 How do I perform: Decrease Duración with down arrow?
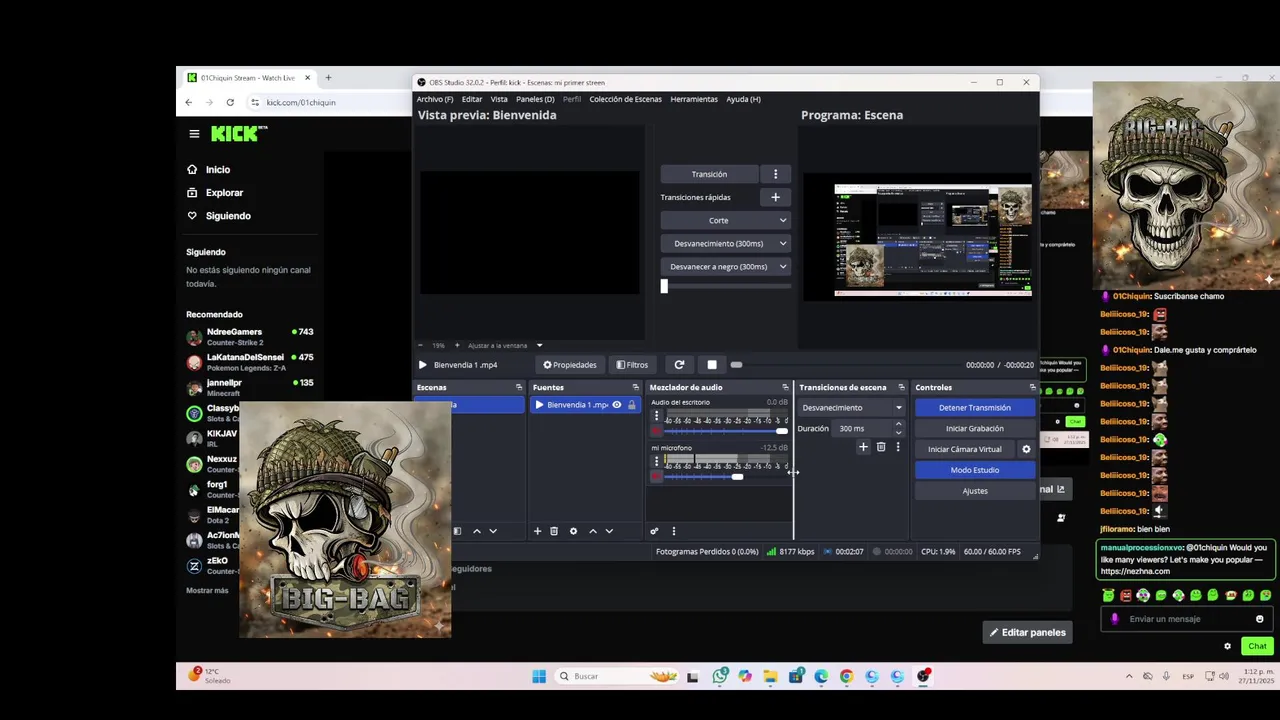[x=898, y=432]
